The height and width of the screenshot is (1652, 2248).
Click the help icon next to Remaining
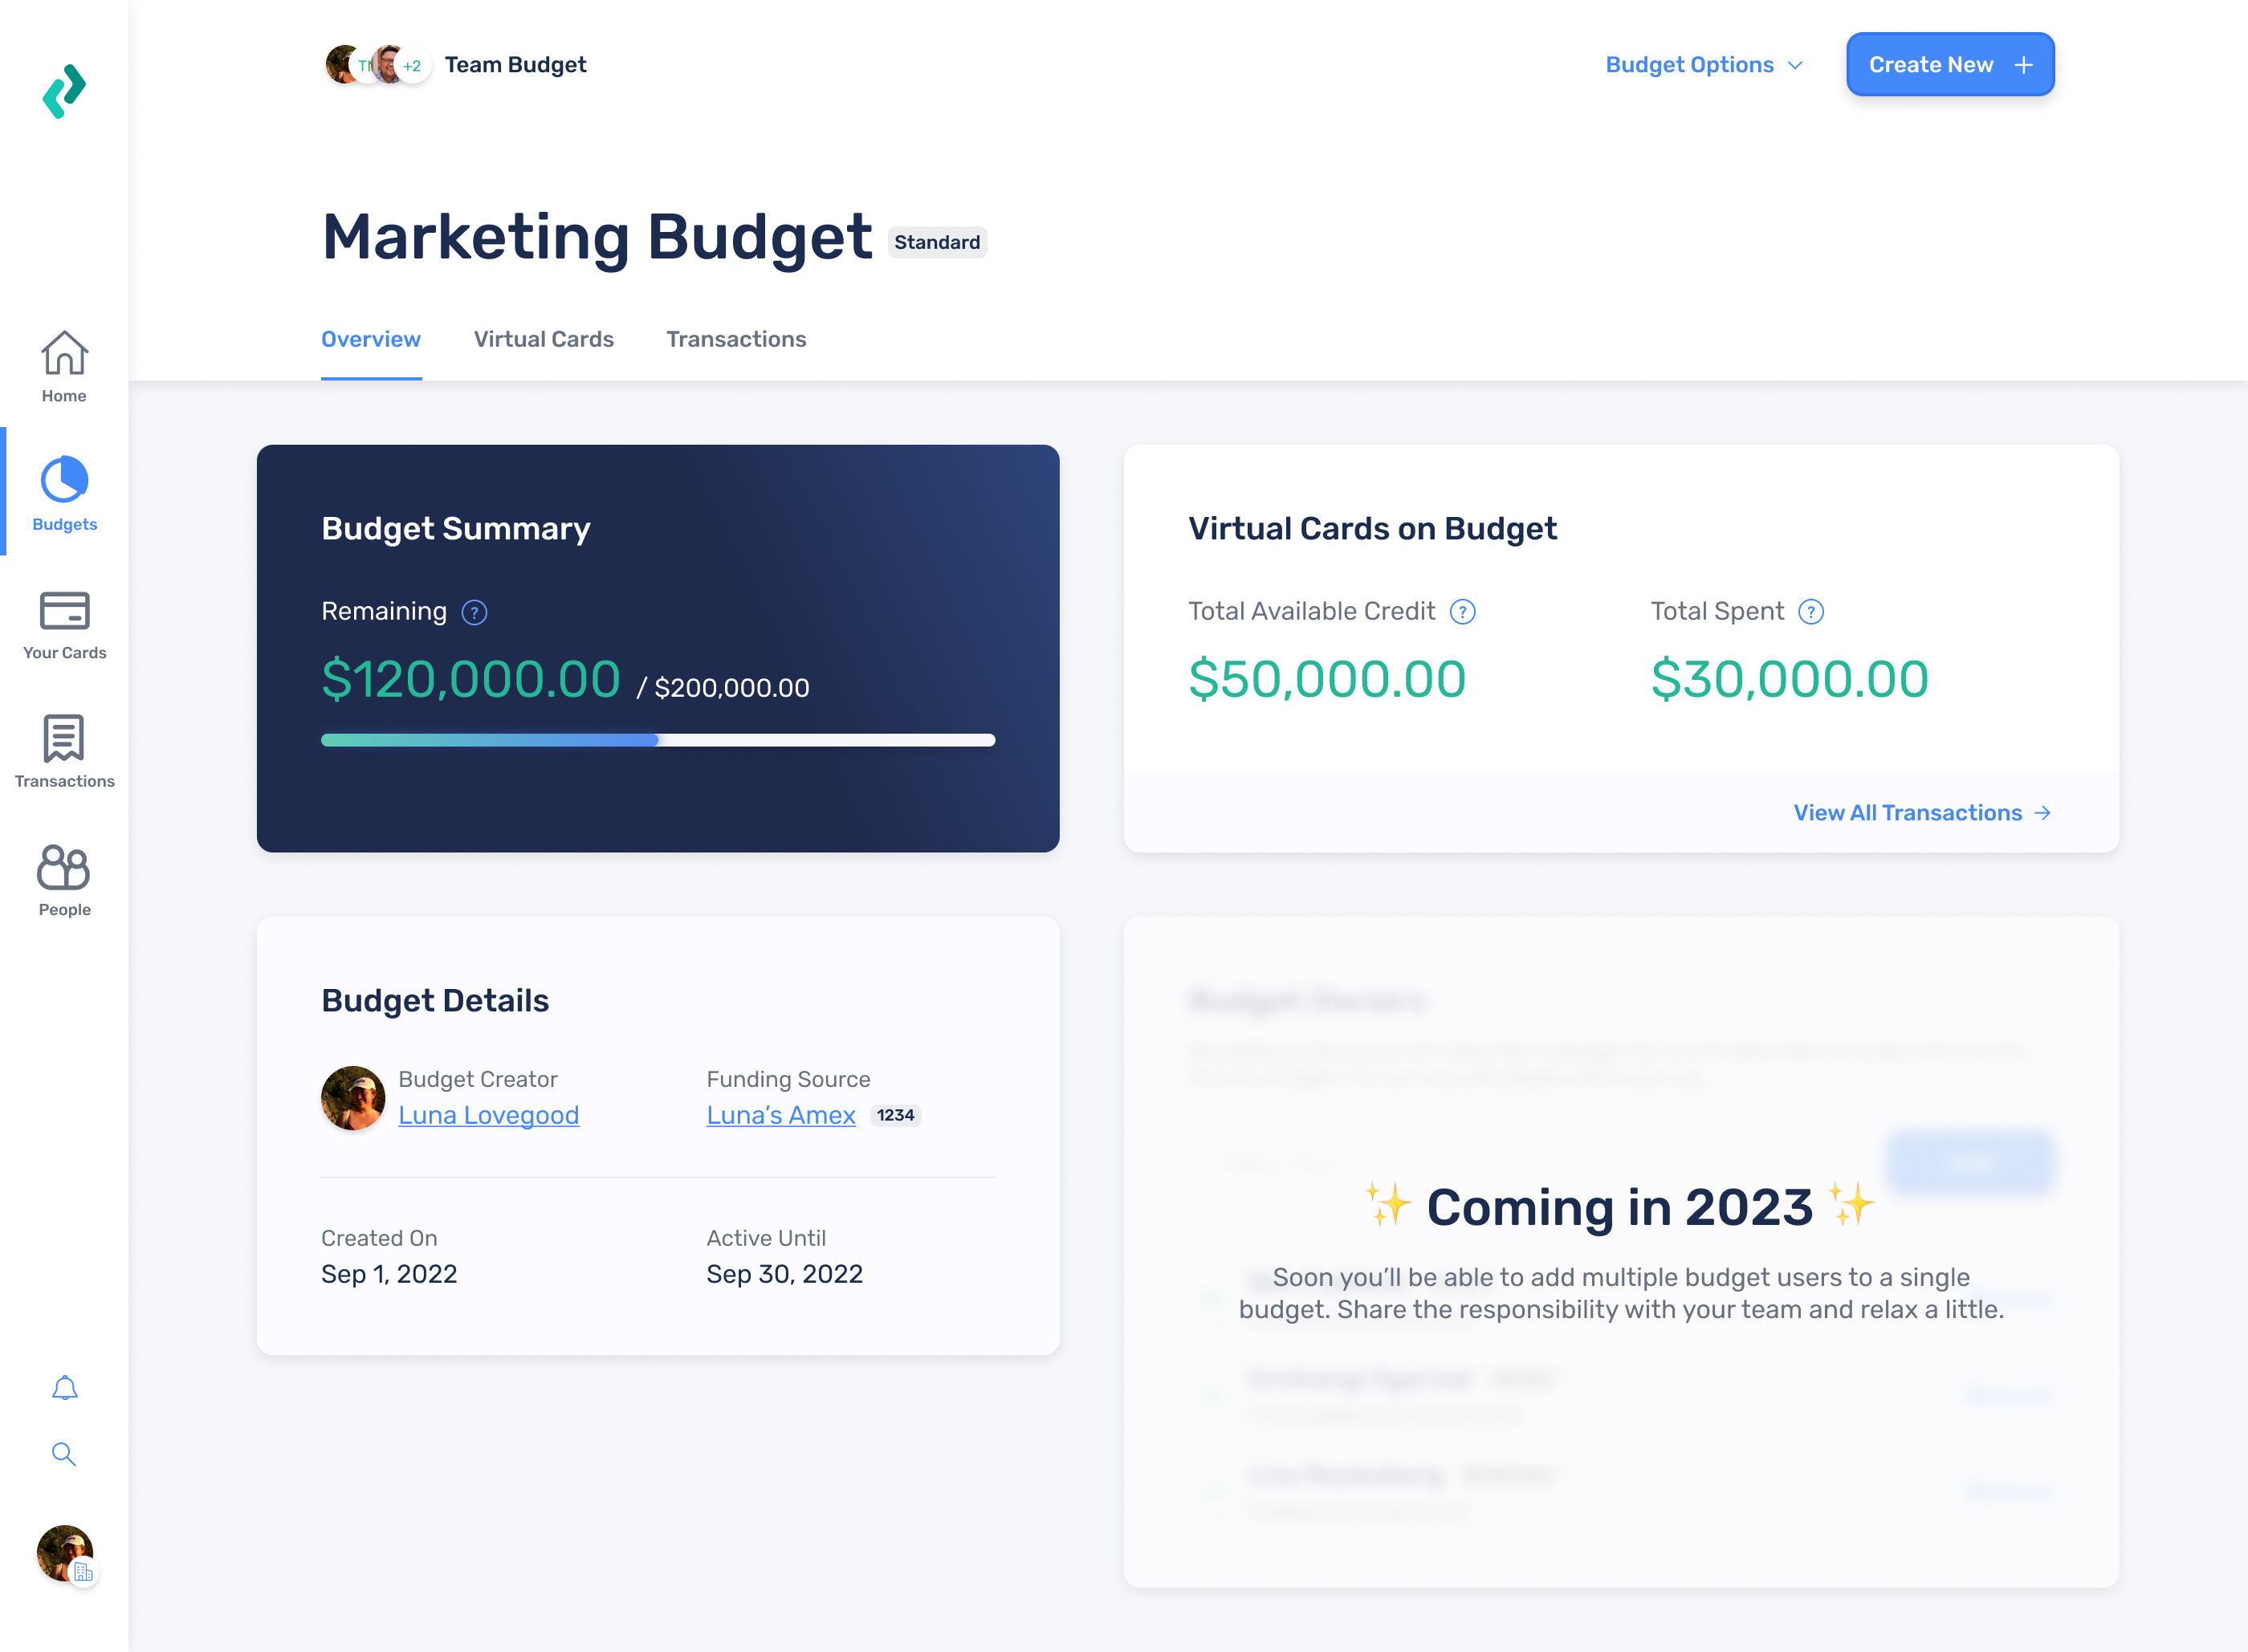coord(475,612)
